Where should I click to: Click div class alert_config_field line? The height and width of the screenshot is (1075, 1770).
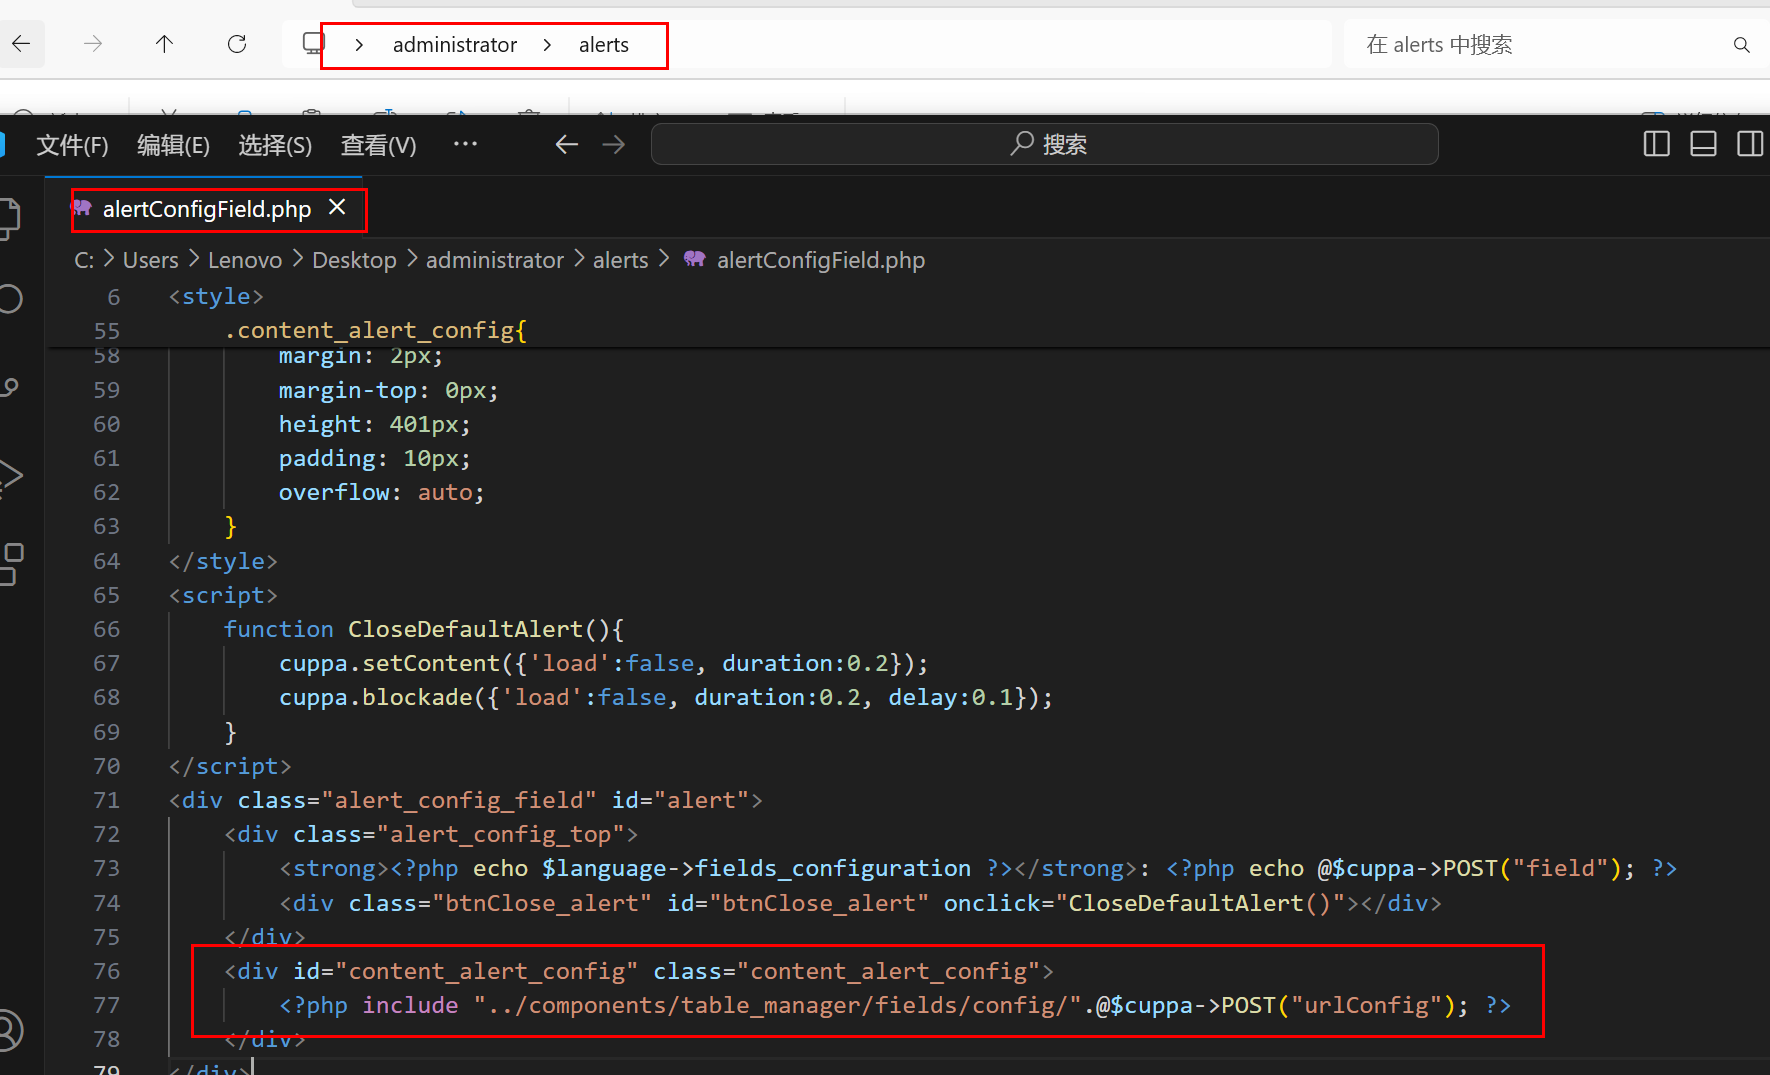click(466, 800)
